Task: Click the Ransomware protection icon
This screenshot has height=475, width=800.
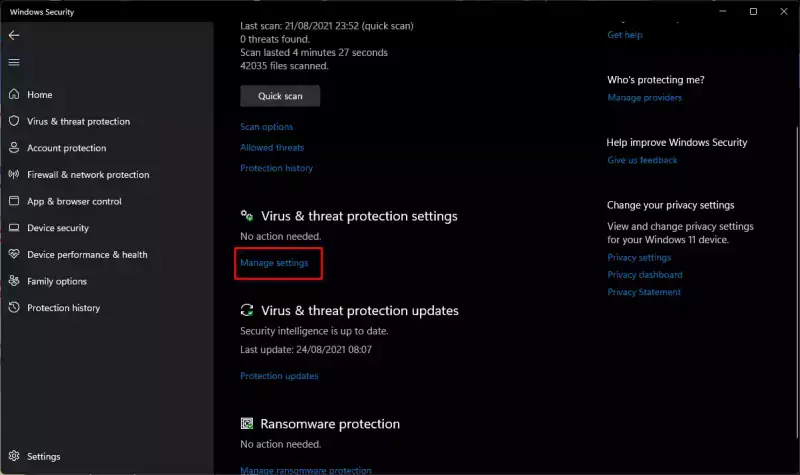Action: (247, 423)
